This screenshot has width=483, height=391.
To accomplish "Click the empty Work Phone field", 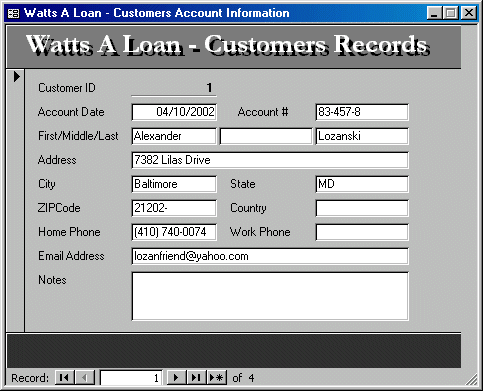I will [362, 232].
